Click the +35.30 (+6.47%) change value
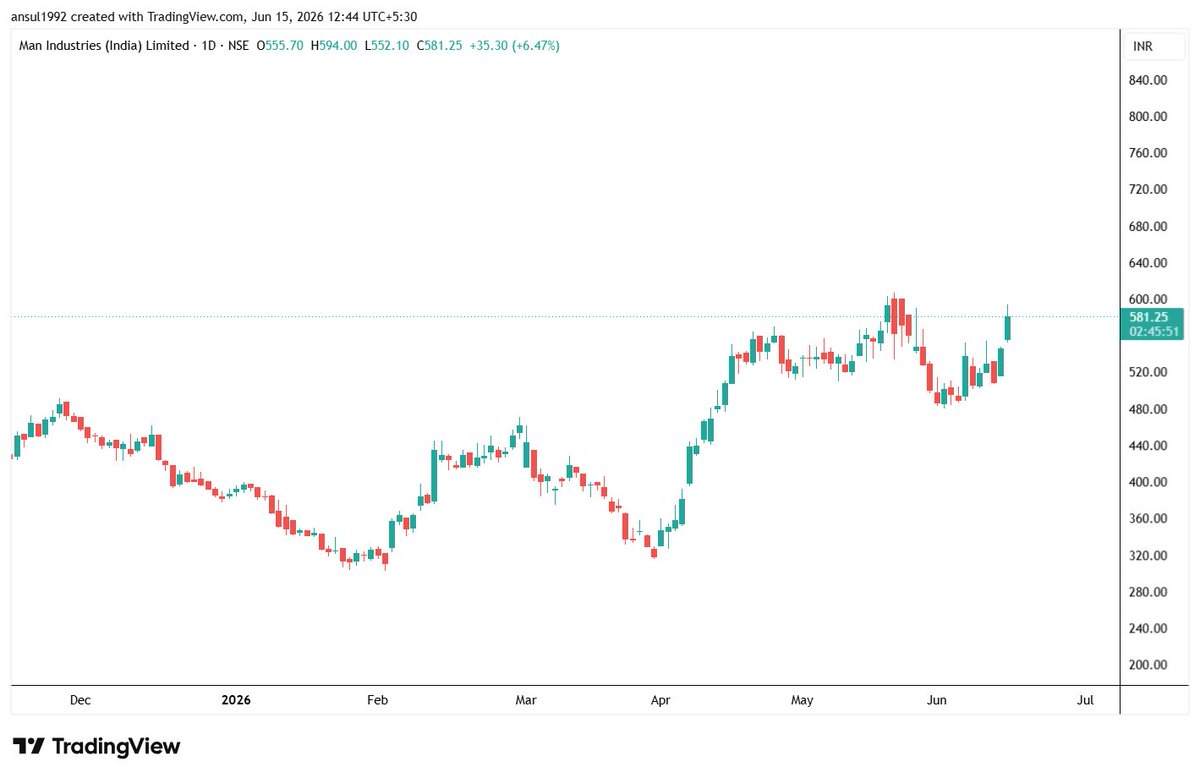This screenshot has height=778, width=1200. (514, 46)
